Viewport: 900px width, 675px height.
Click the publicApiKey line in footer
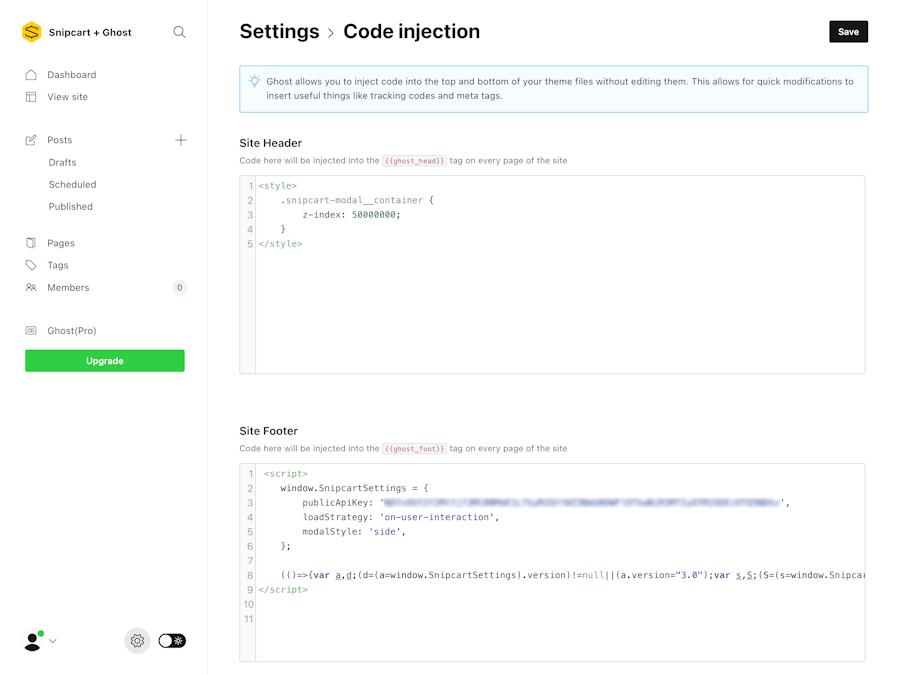546,503
